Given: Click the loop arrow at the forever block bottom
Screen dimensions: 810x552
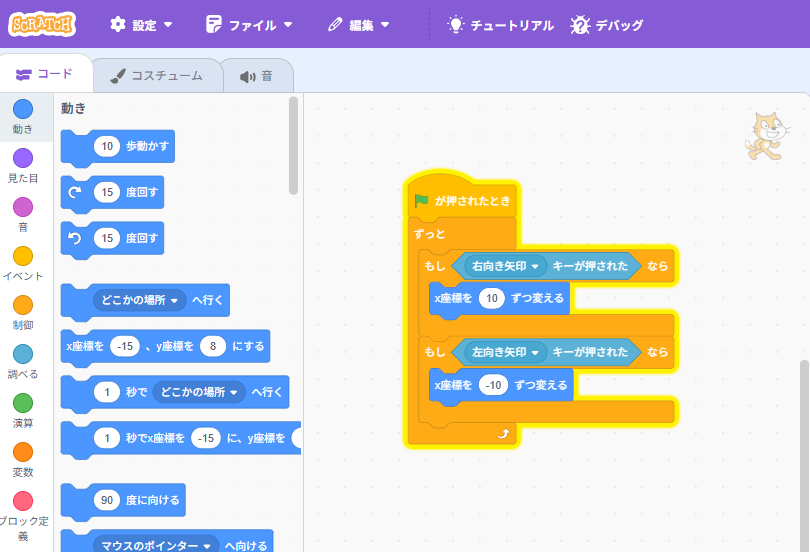Looking at the screenshot, I should point(504,433).
